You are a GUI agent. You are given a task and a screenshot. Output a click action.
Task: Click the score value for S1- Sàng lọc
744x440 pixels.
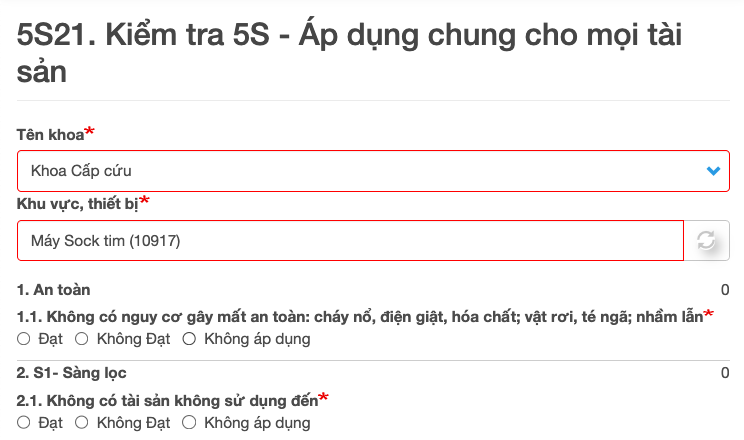[x=724, y=373]
